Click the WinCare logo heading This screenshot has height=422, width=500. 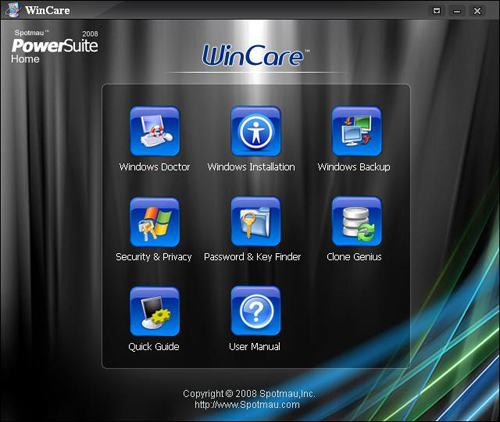click(x=253, y=55)
